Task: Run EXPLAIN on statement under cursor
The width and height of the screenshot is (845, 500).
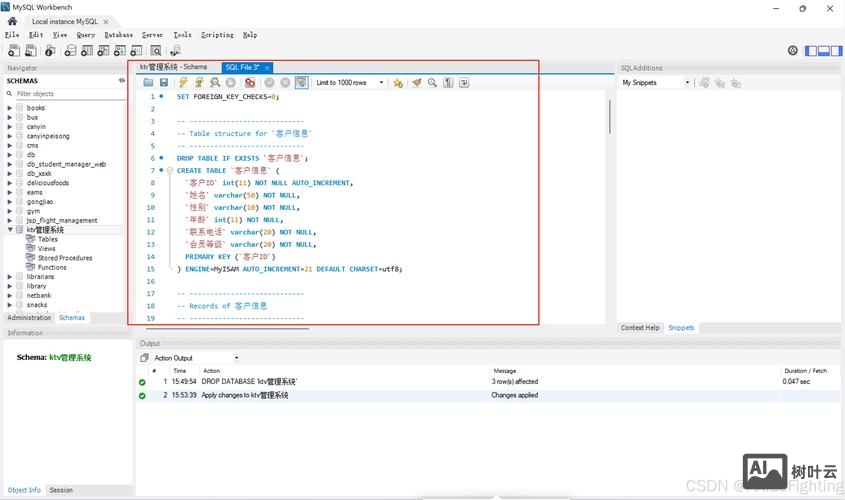Action: pyautogui.click(x=215, y=82)
